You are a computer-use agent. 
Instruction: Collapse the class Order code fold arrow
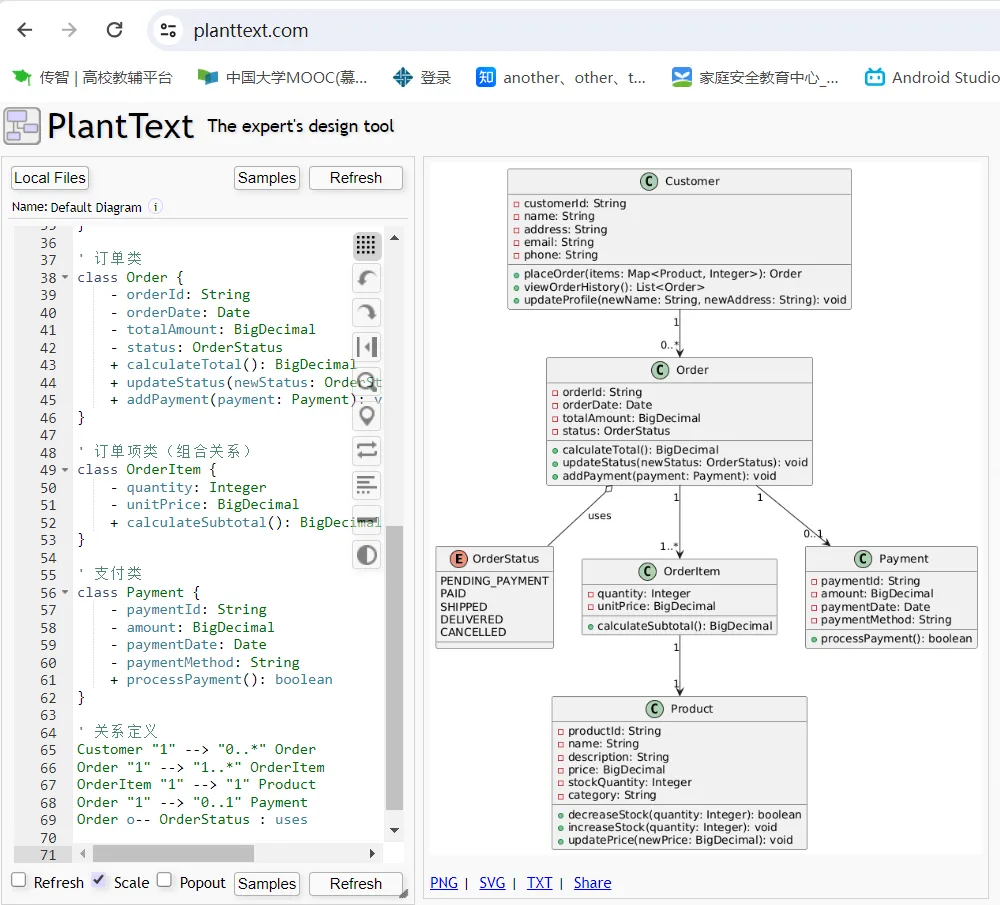click(65, 277)
